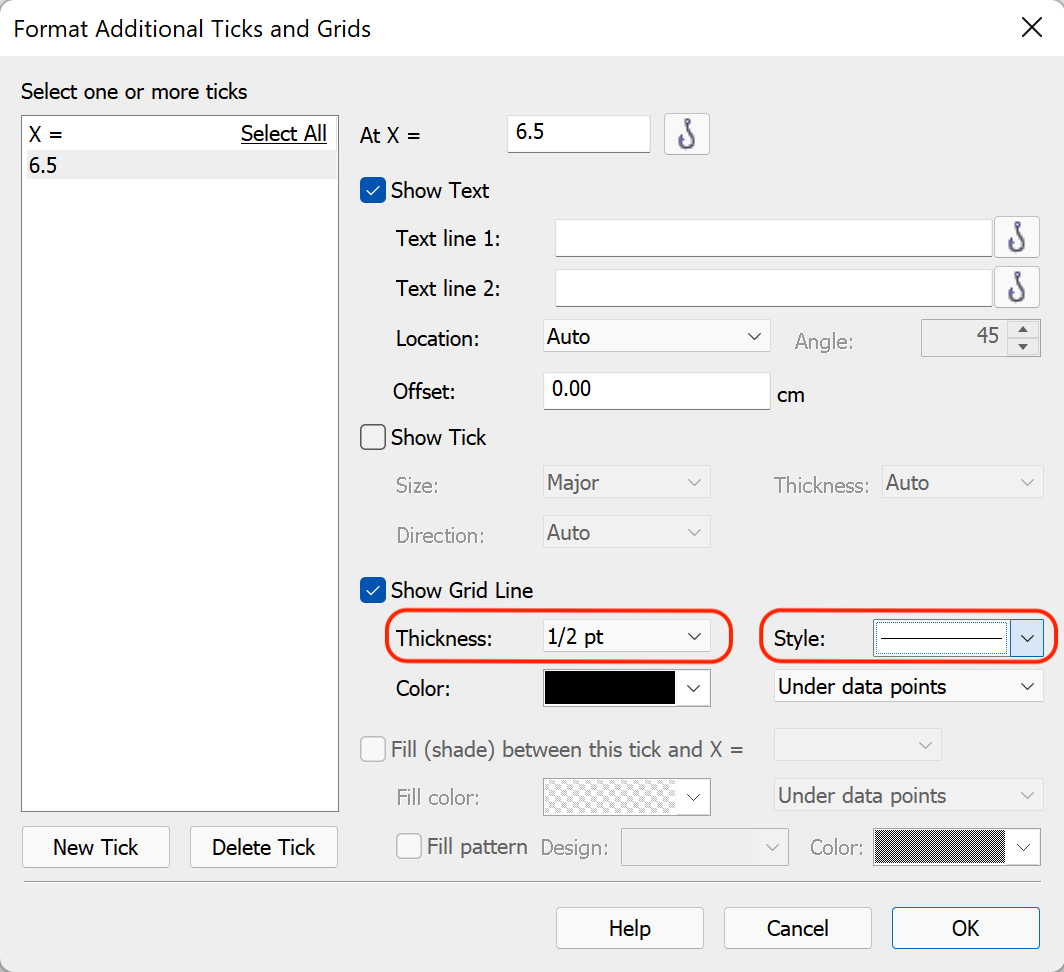The image size is (1064, 972).
Task: Click the hook icon for Text line 2
Action: click(1017, 288)
